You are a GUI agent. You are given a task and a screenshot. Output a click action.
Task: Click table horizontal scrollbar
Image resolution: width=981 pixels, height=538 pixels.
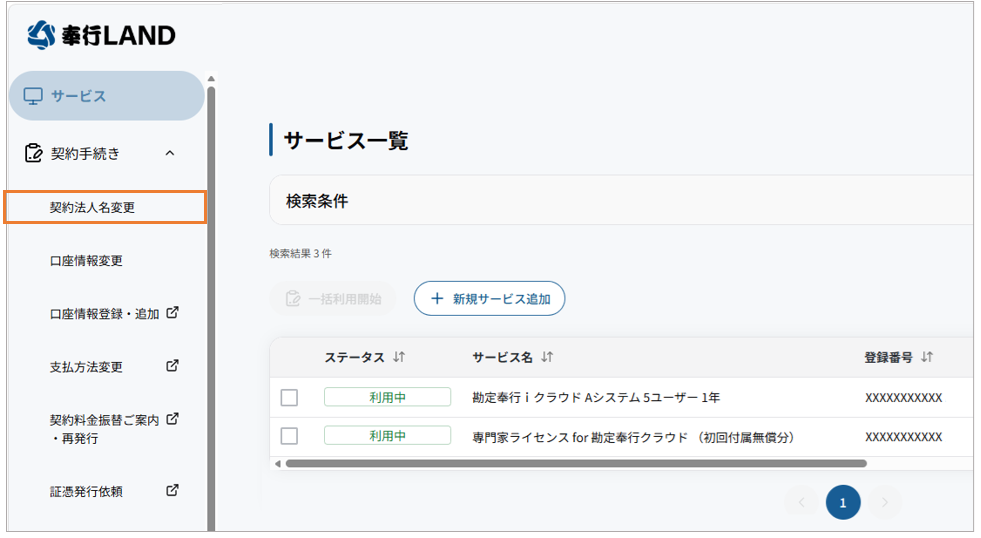tap(576, 464)
